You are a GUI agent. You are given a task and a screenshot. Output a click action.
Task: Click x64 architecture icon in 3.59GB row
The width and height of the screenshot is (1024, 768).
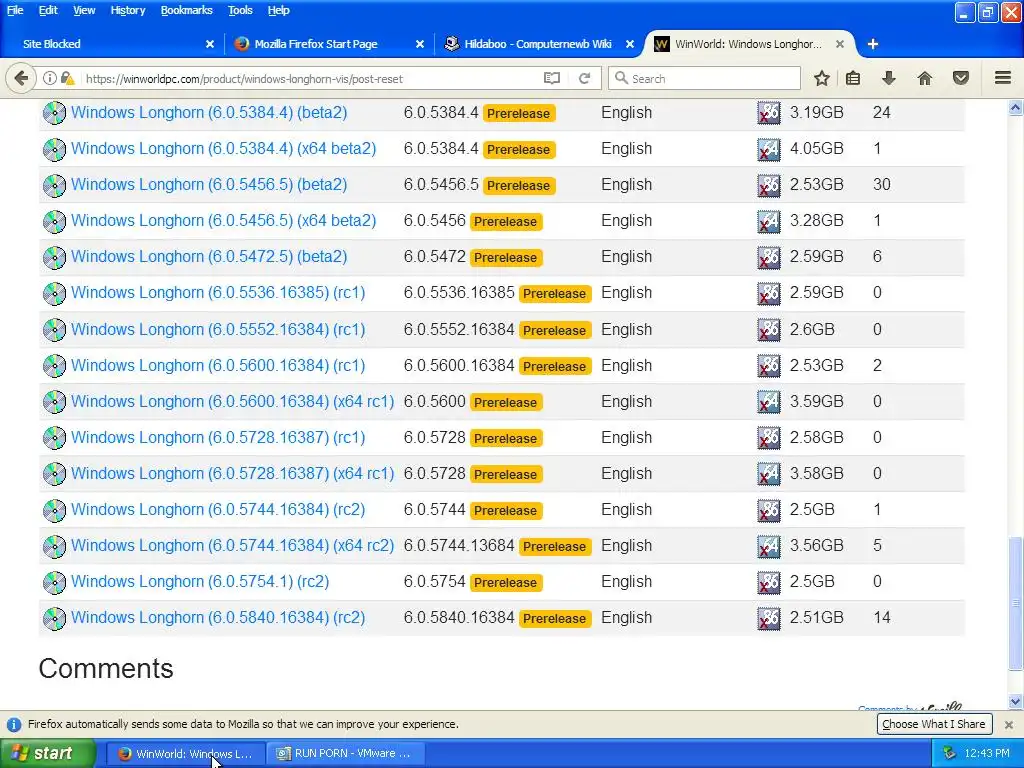769,402
